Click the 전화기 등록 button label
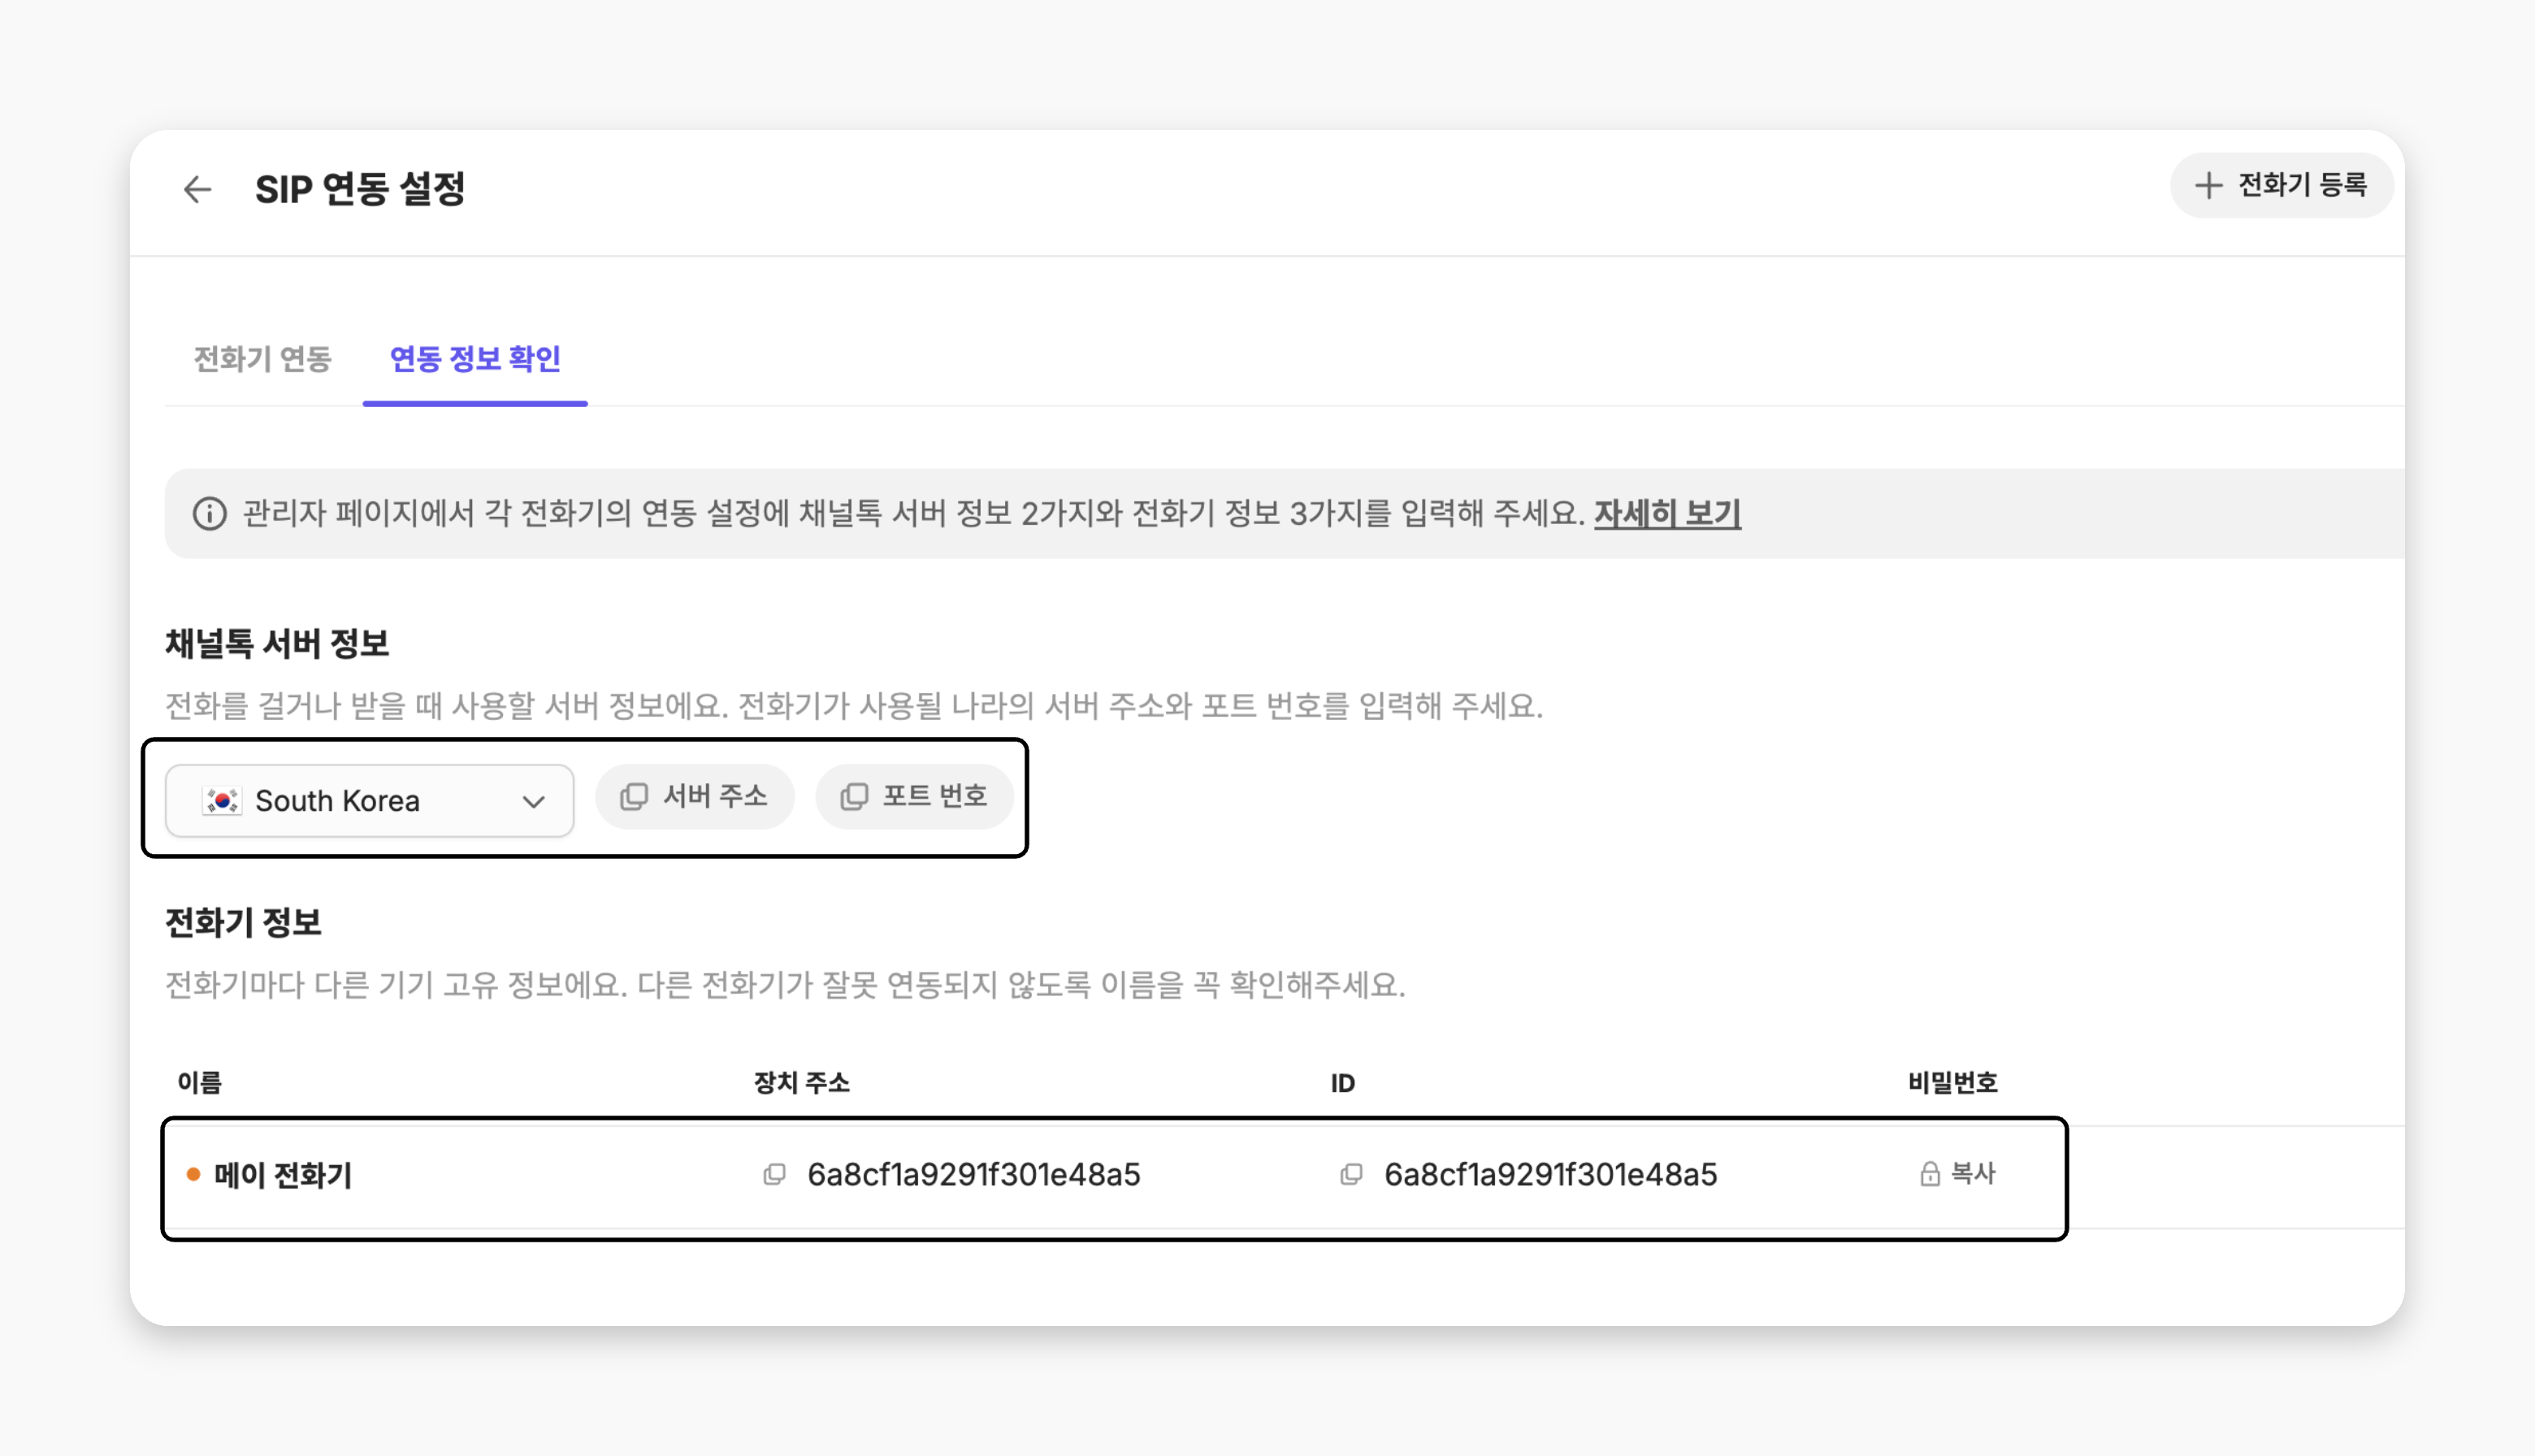This screenshot has width=2535, height=1456. [2302, 185]
